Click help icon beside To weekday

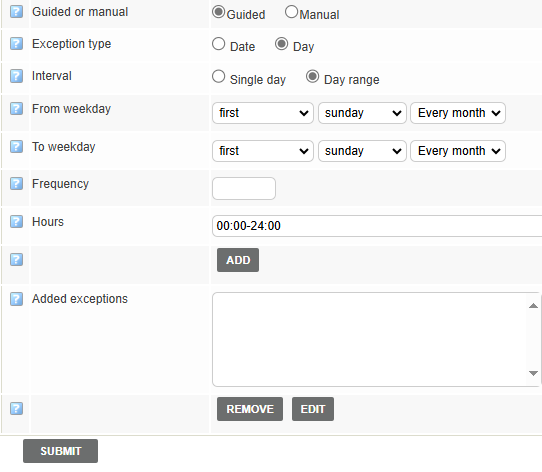click(x=16, y=146)
